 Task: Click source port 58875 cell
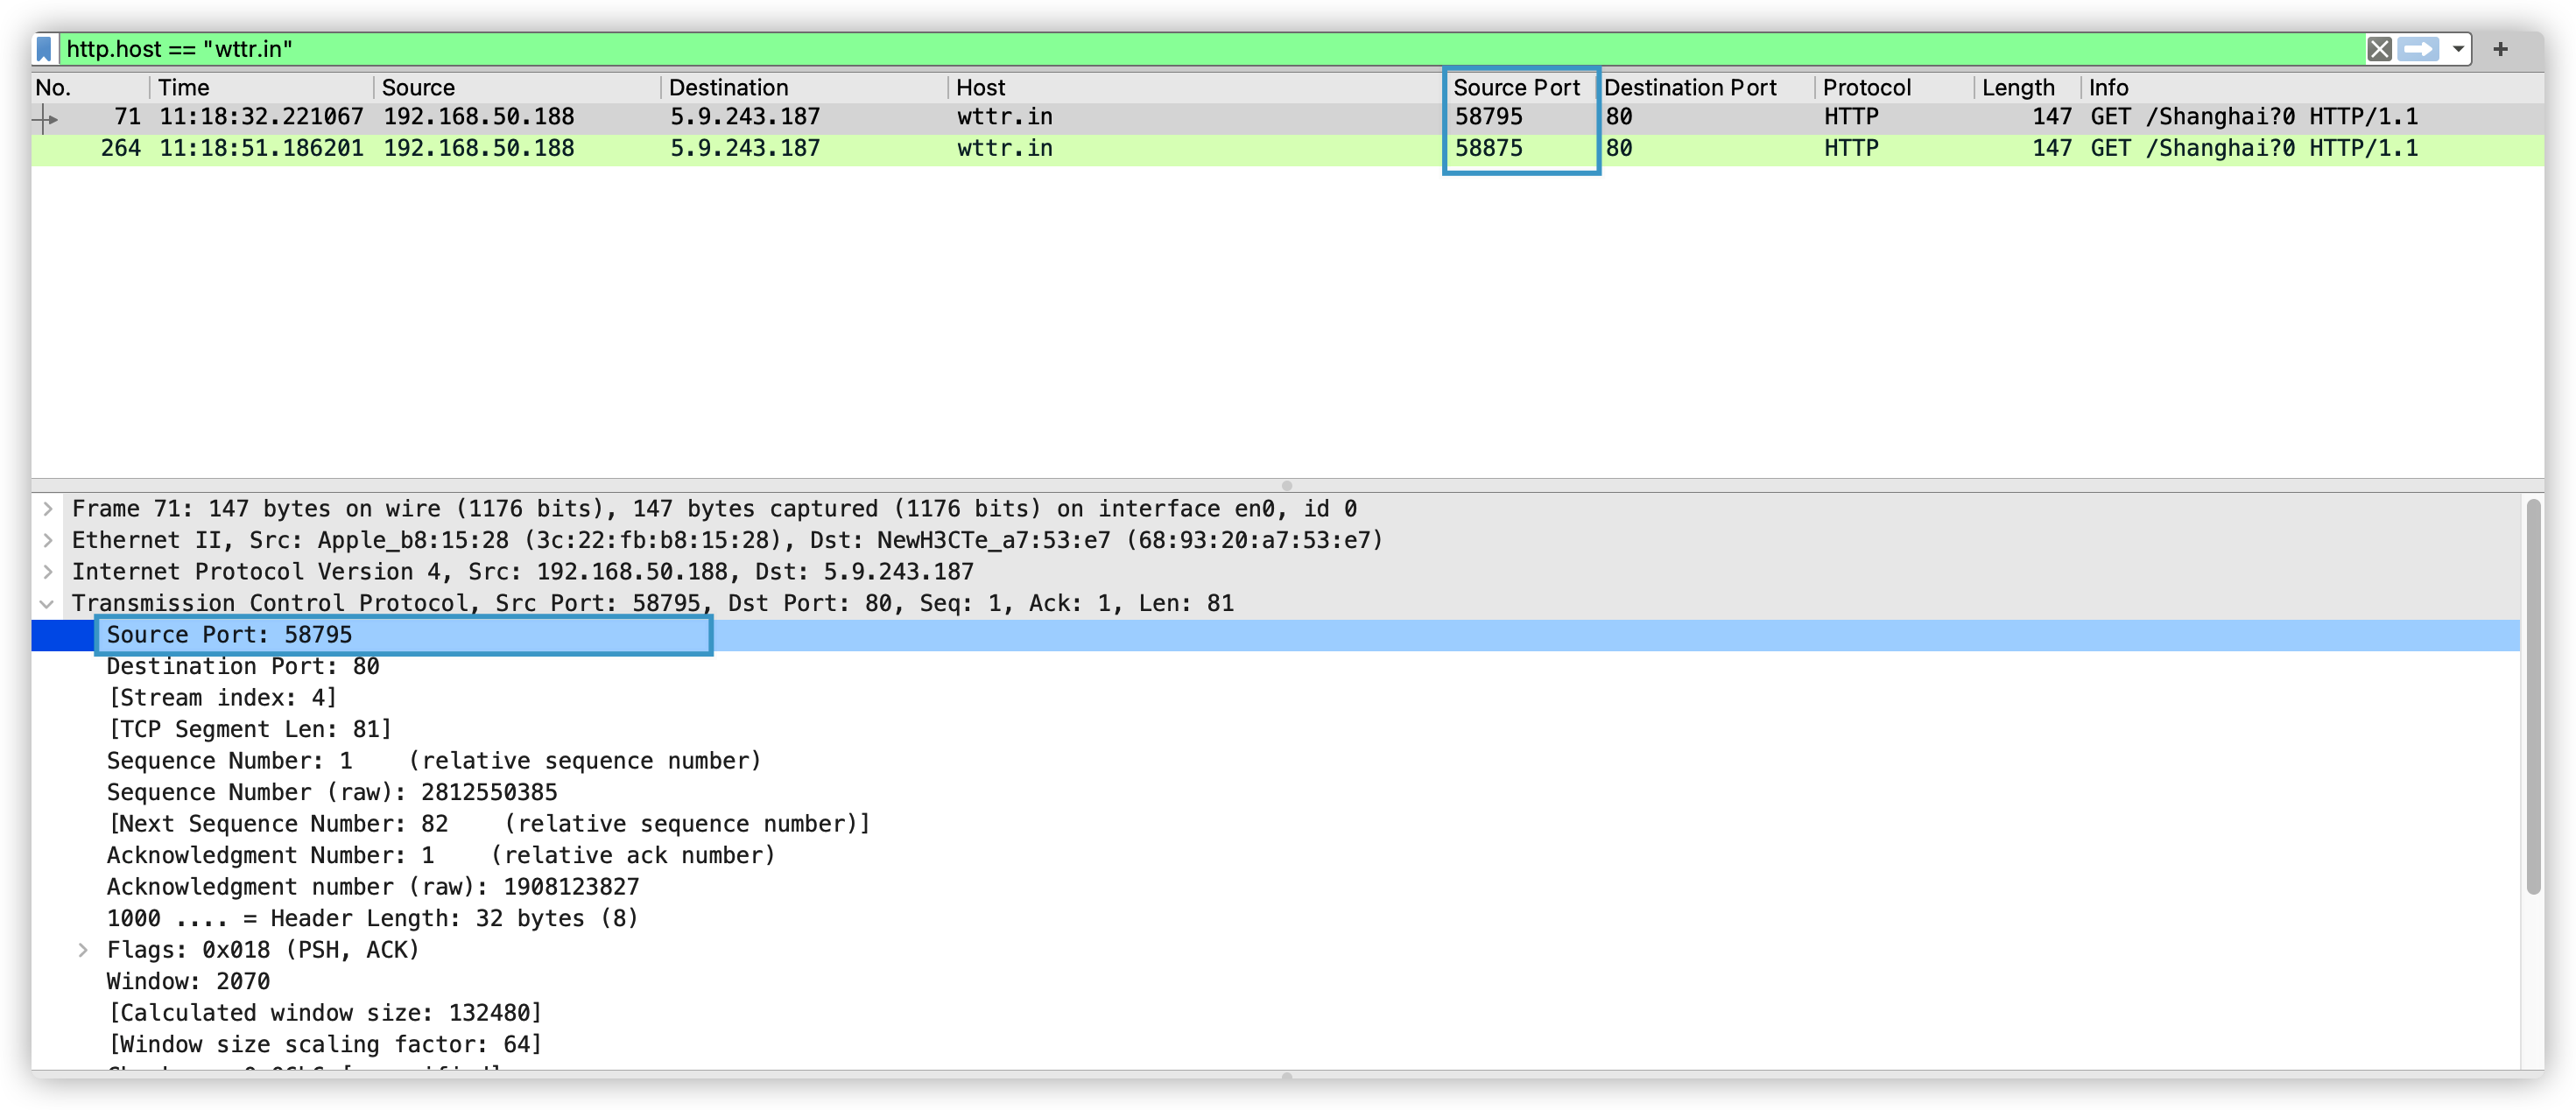coord(1488,148)
